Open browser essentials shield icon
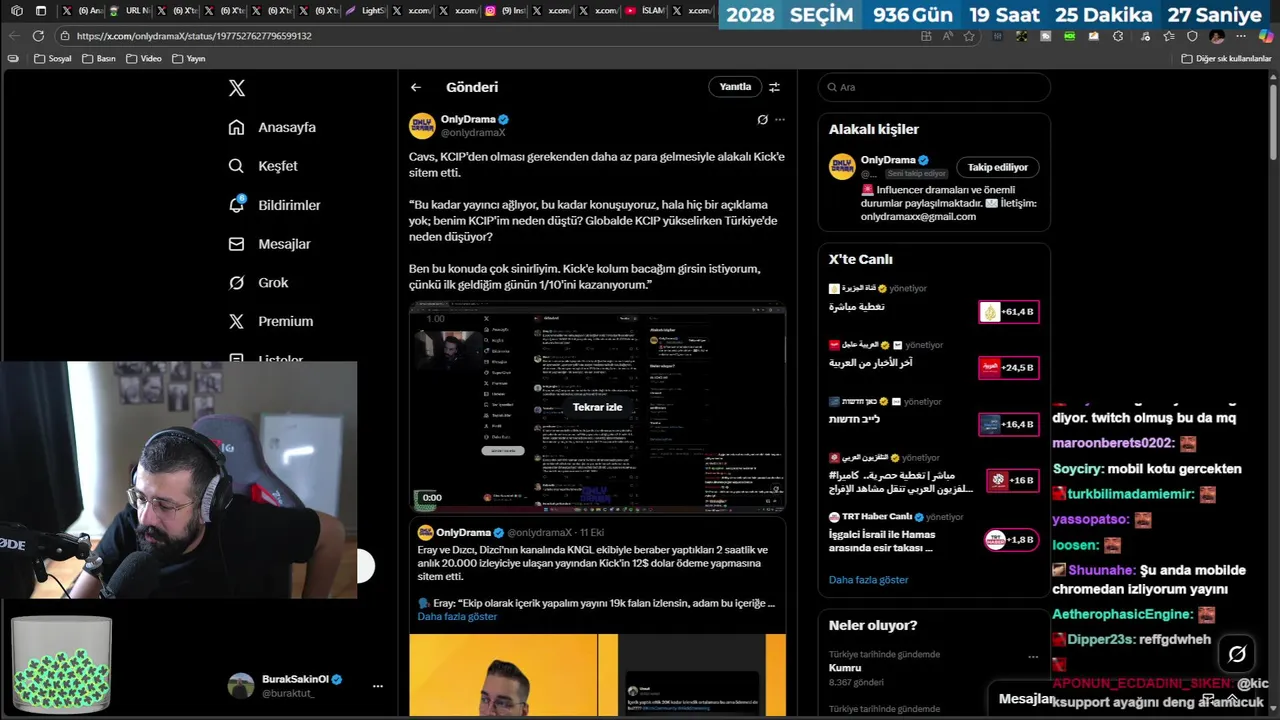This screenshot has width=1280, height=720. (x=1192, y=36)
